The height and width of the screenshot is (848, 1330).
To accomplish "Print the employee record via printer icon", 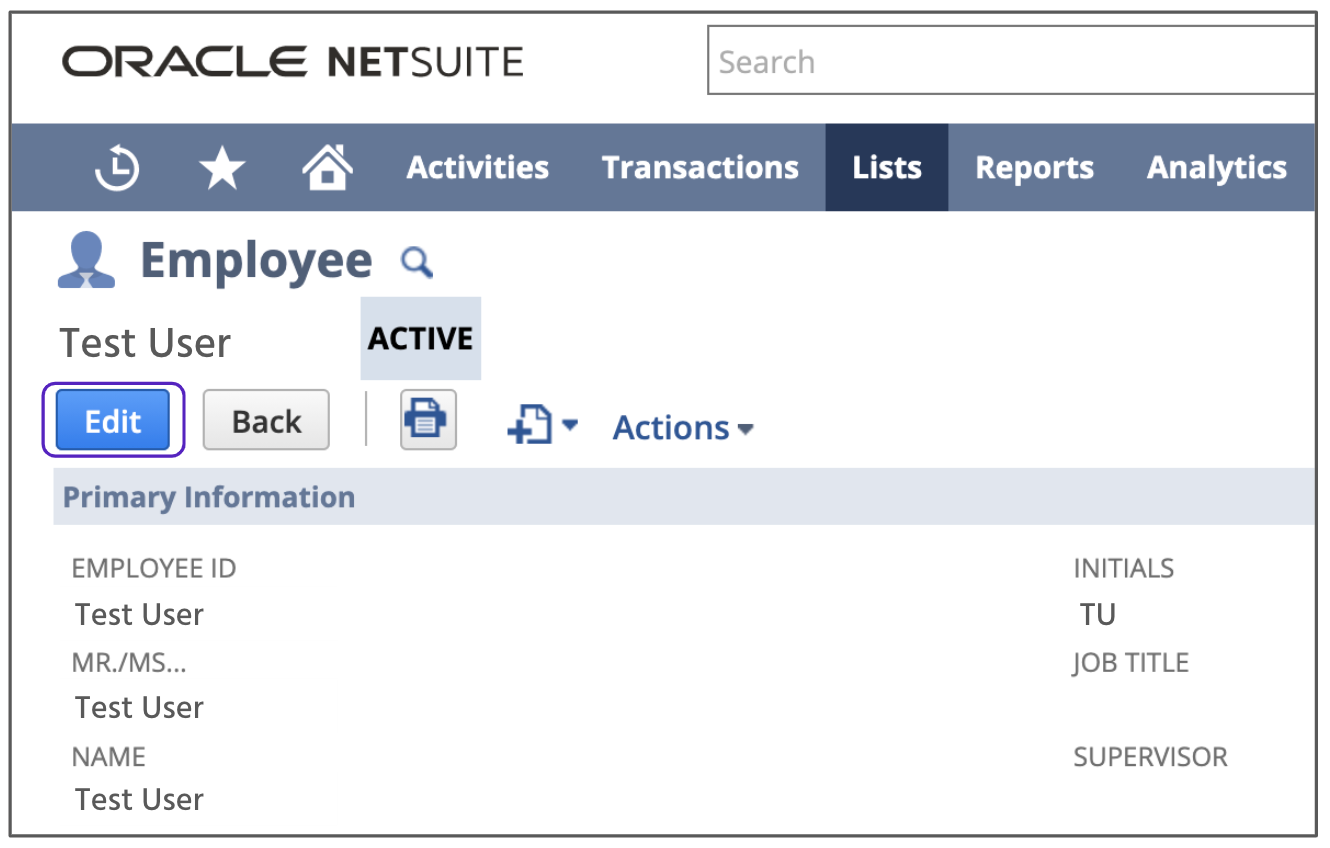I will coord(428,420).
